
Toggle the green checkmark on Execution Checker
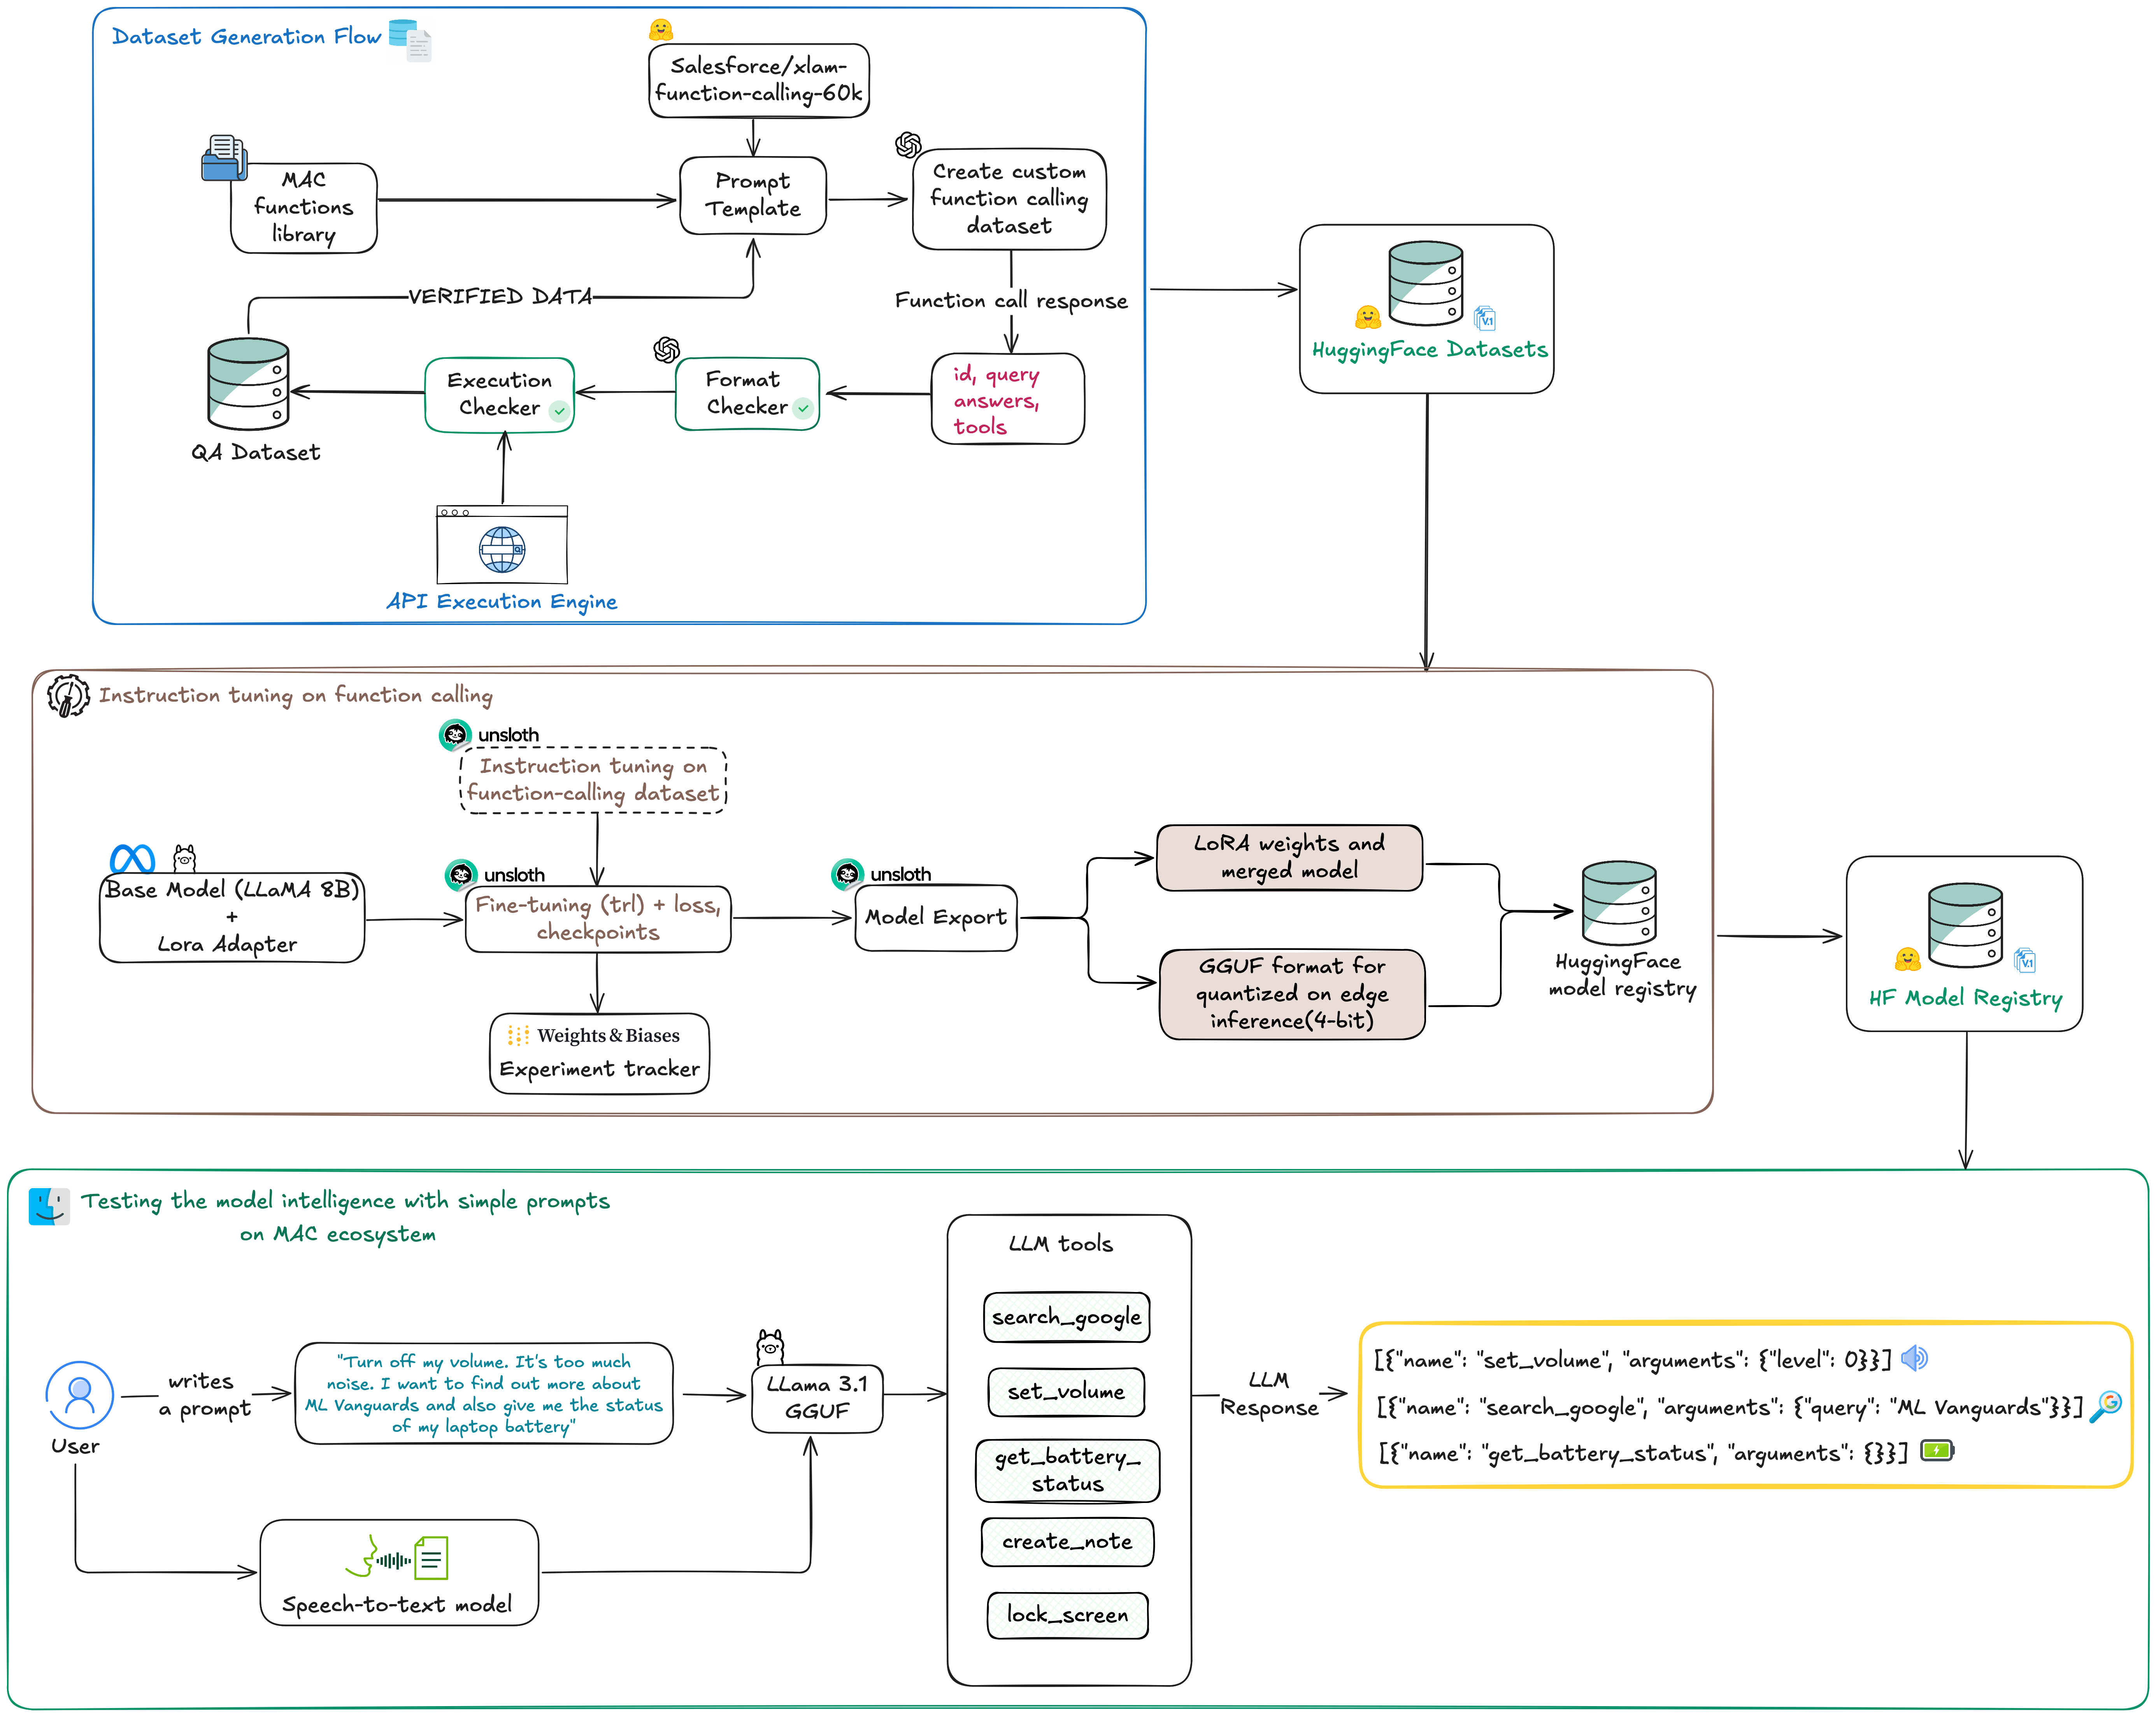[x=560, y=410]
